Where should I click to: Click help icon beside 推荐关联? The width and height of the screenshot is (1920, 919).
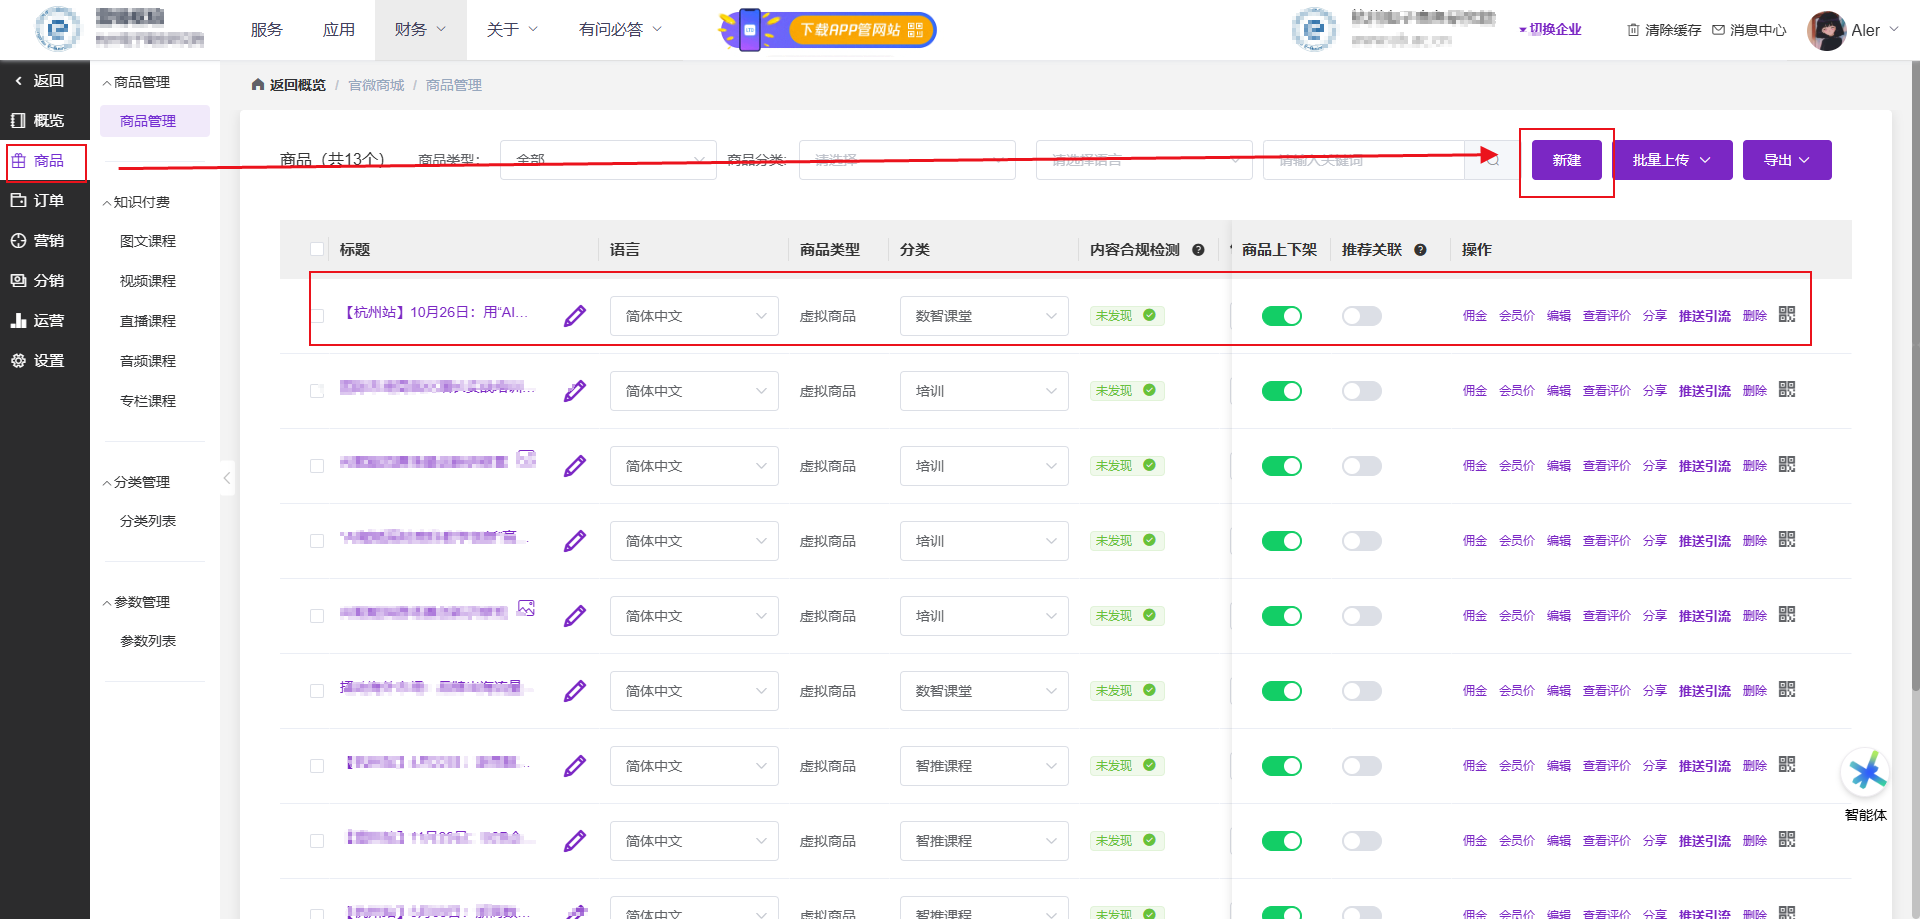coord(1420,250)
